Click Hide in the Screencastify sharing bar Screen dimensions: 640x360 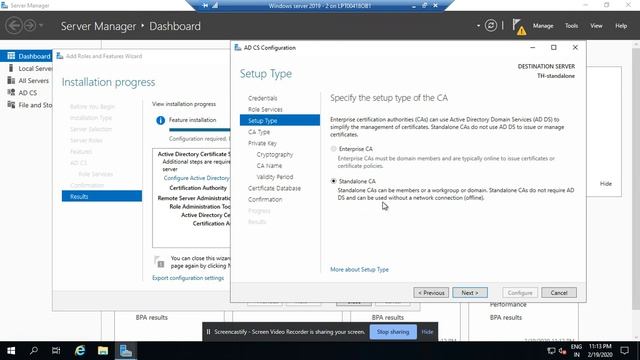[x=427, y=332]
